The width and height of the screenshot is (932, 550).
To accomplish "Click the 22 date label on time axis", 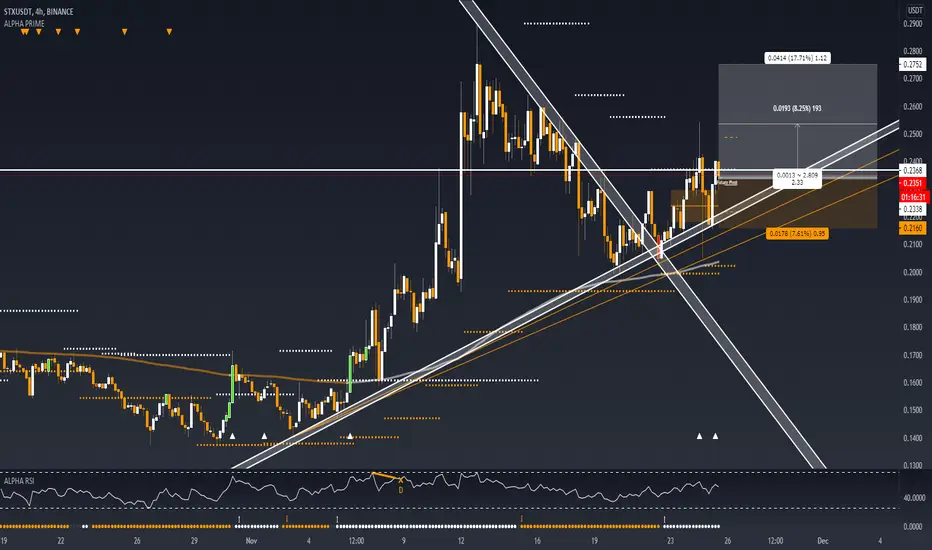I will point(61,540).
